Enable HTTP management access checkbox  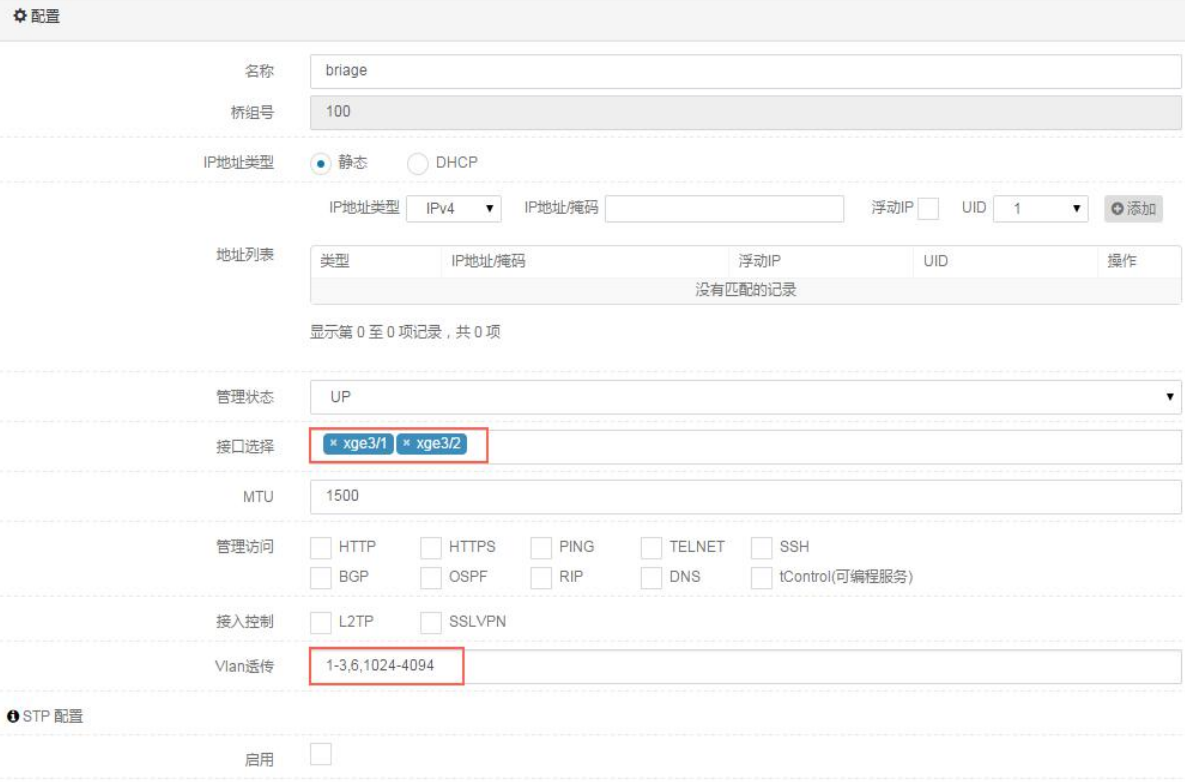320,547
